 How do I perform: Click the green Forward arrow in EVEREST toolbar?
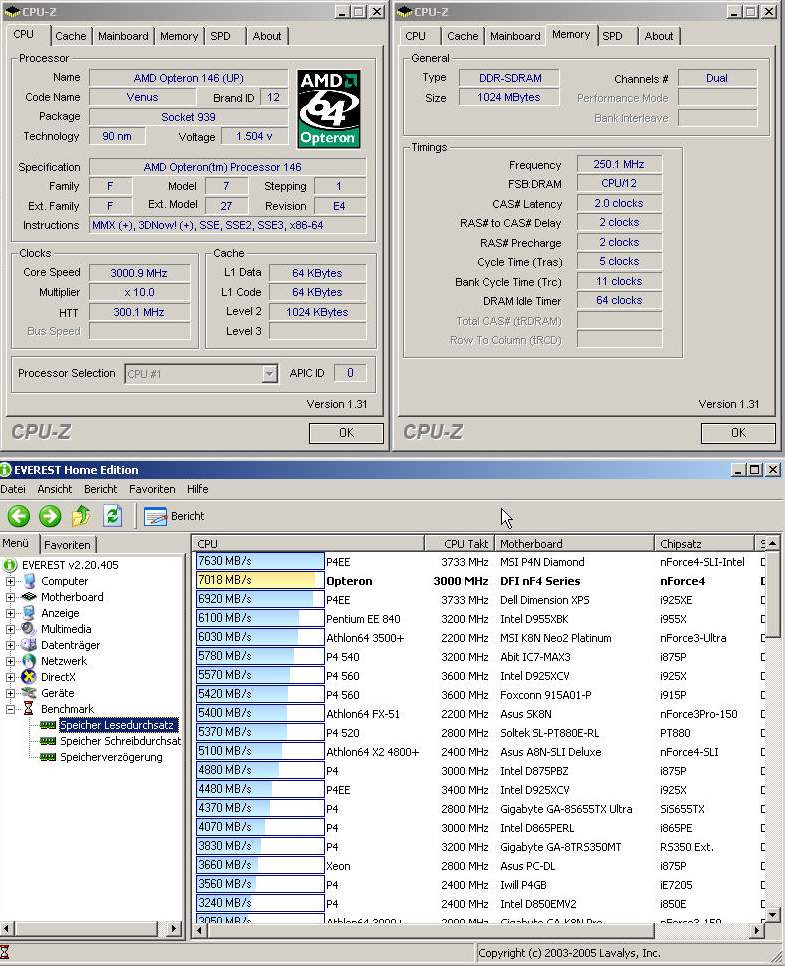(50, 516)
